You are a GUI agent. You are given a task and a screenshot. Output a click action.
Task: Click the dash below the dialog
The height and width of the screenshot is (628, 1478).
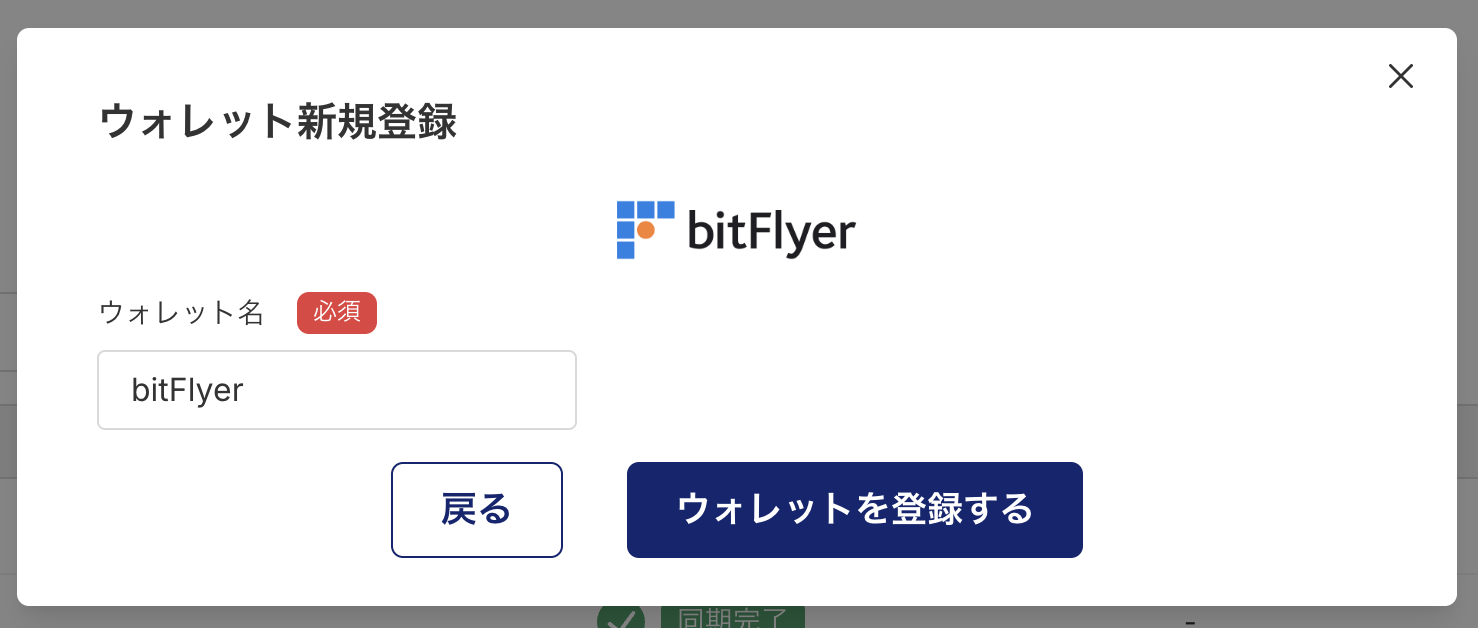(x=1190, y=622)
